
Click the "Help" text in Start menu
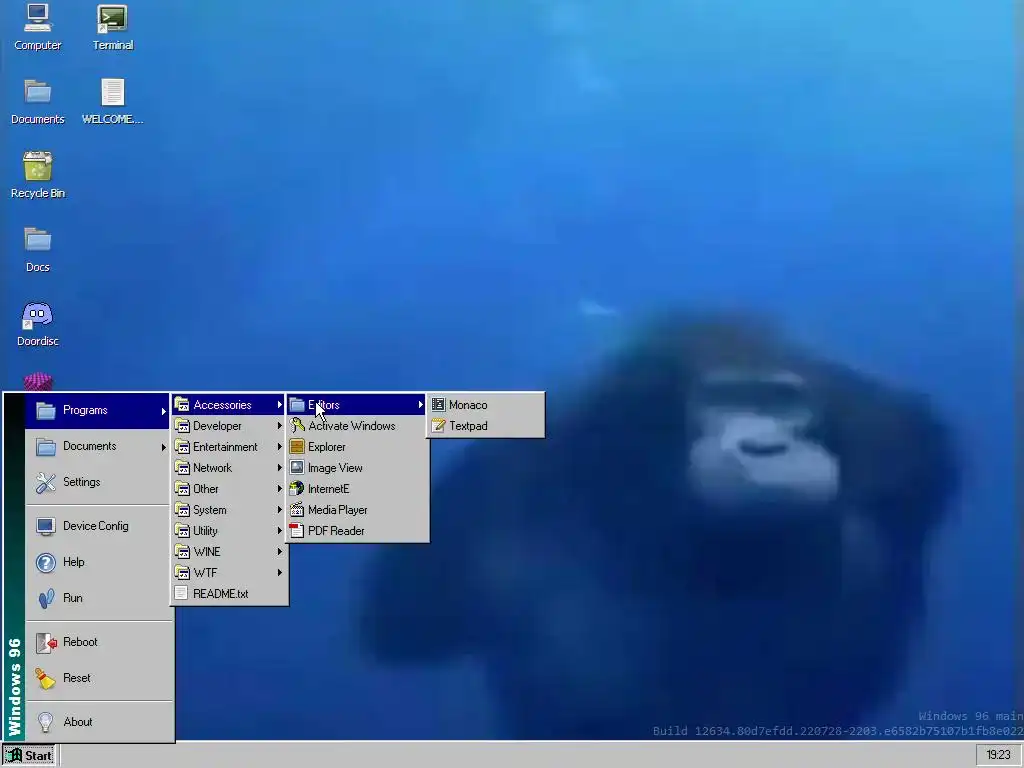pos(73,562)
